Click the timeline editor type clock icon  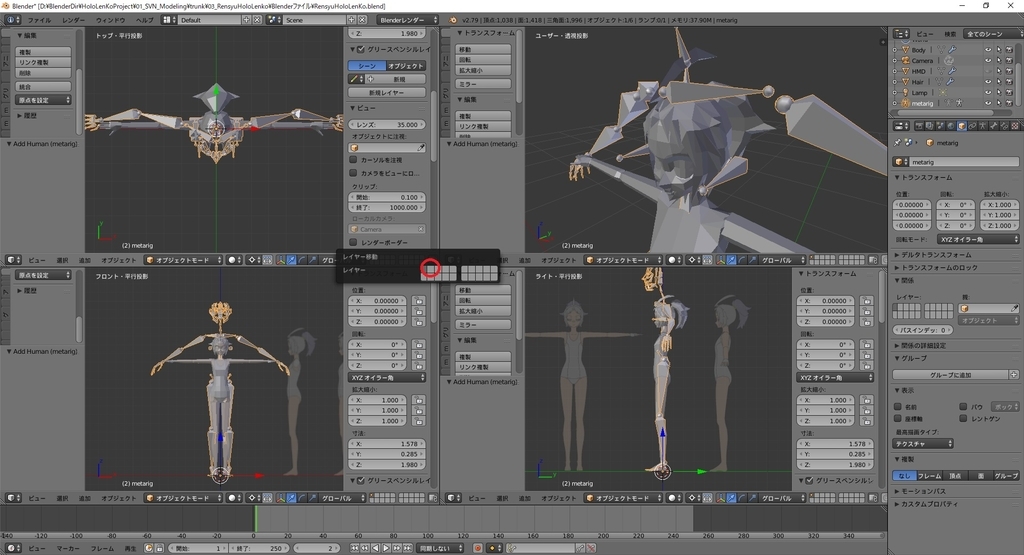(12, 548)
